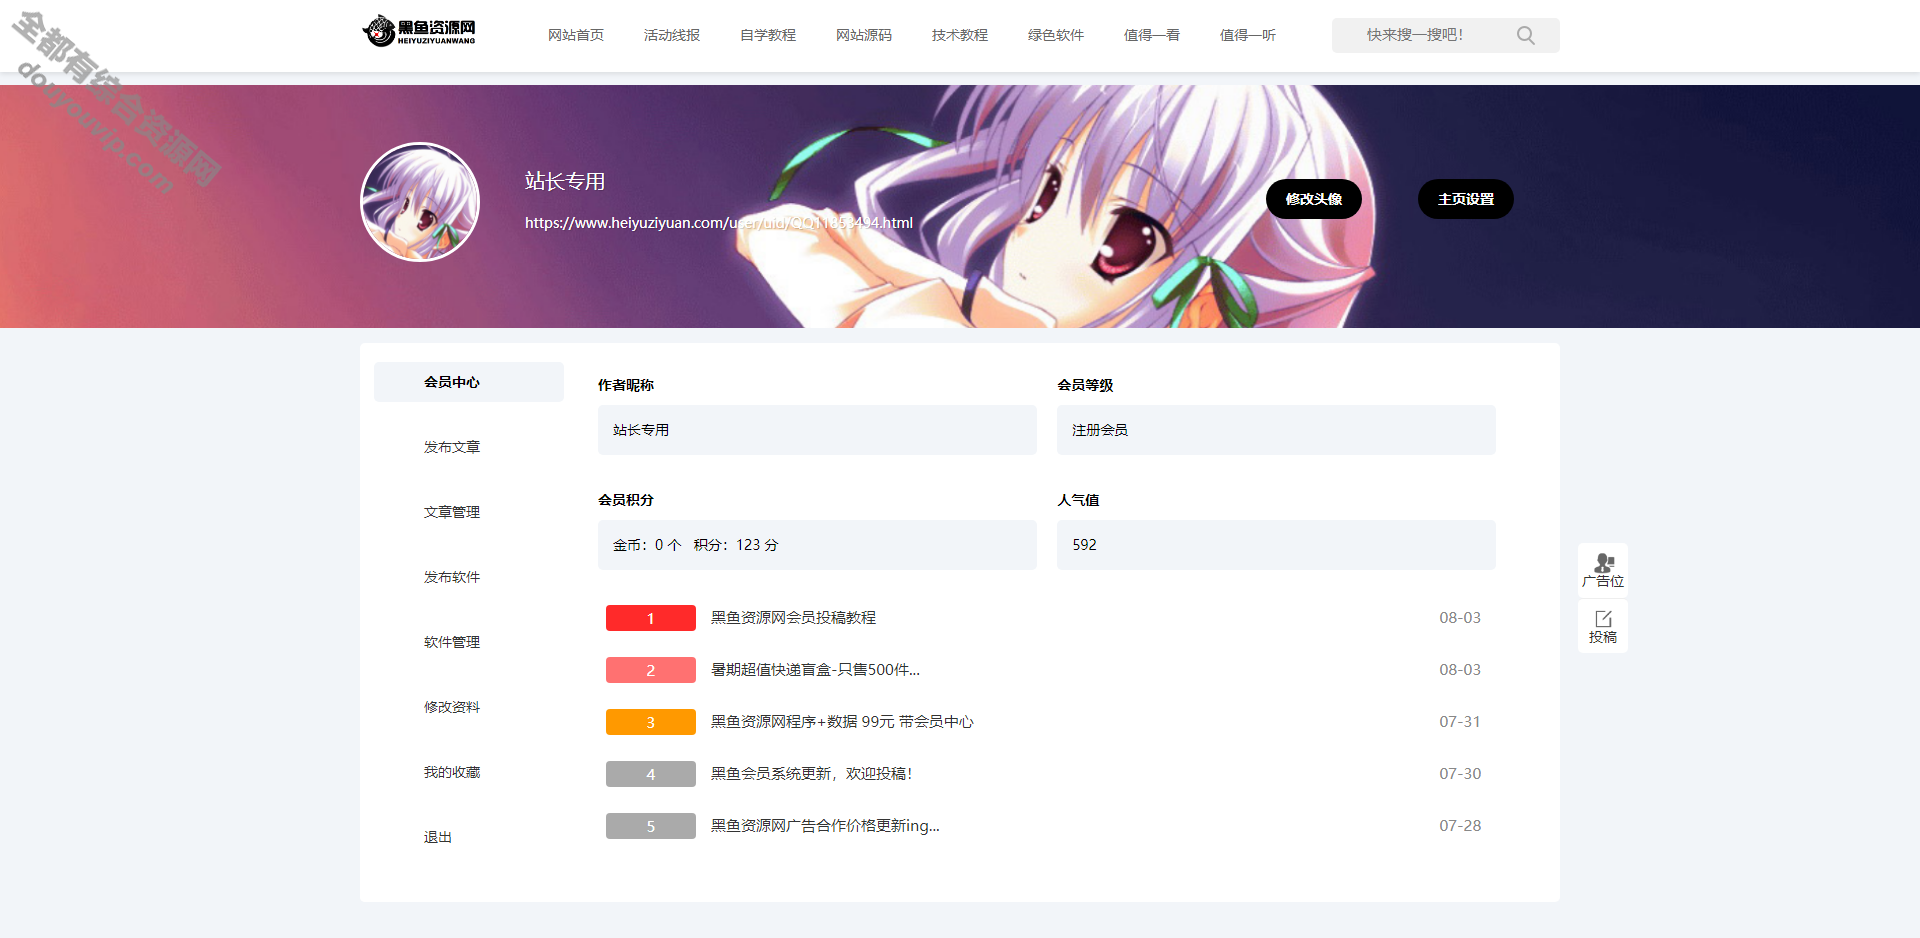
Task: Click the pink rank 2 badge
Action: coord(651,670)
